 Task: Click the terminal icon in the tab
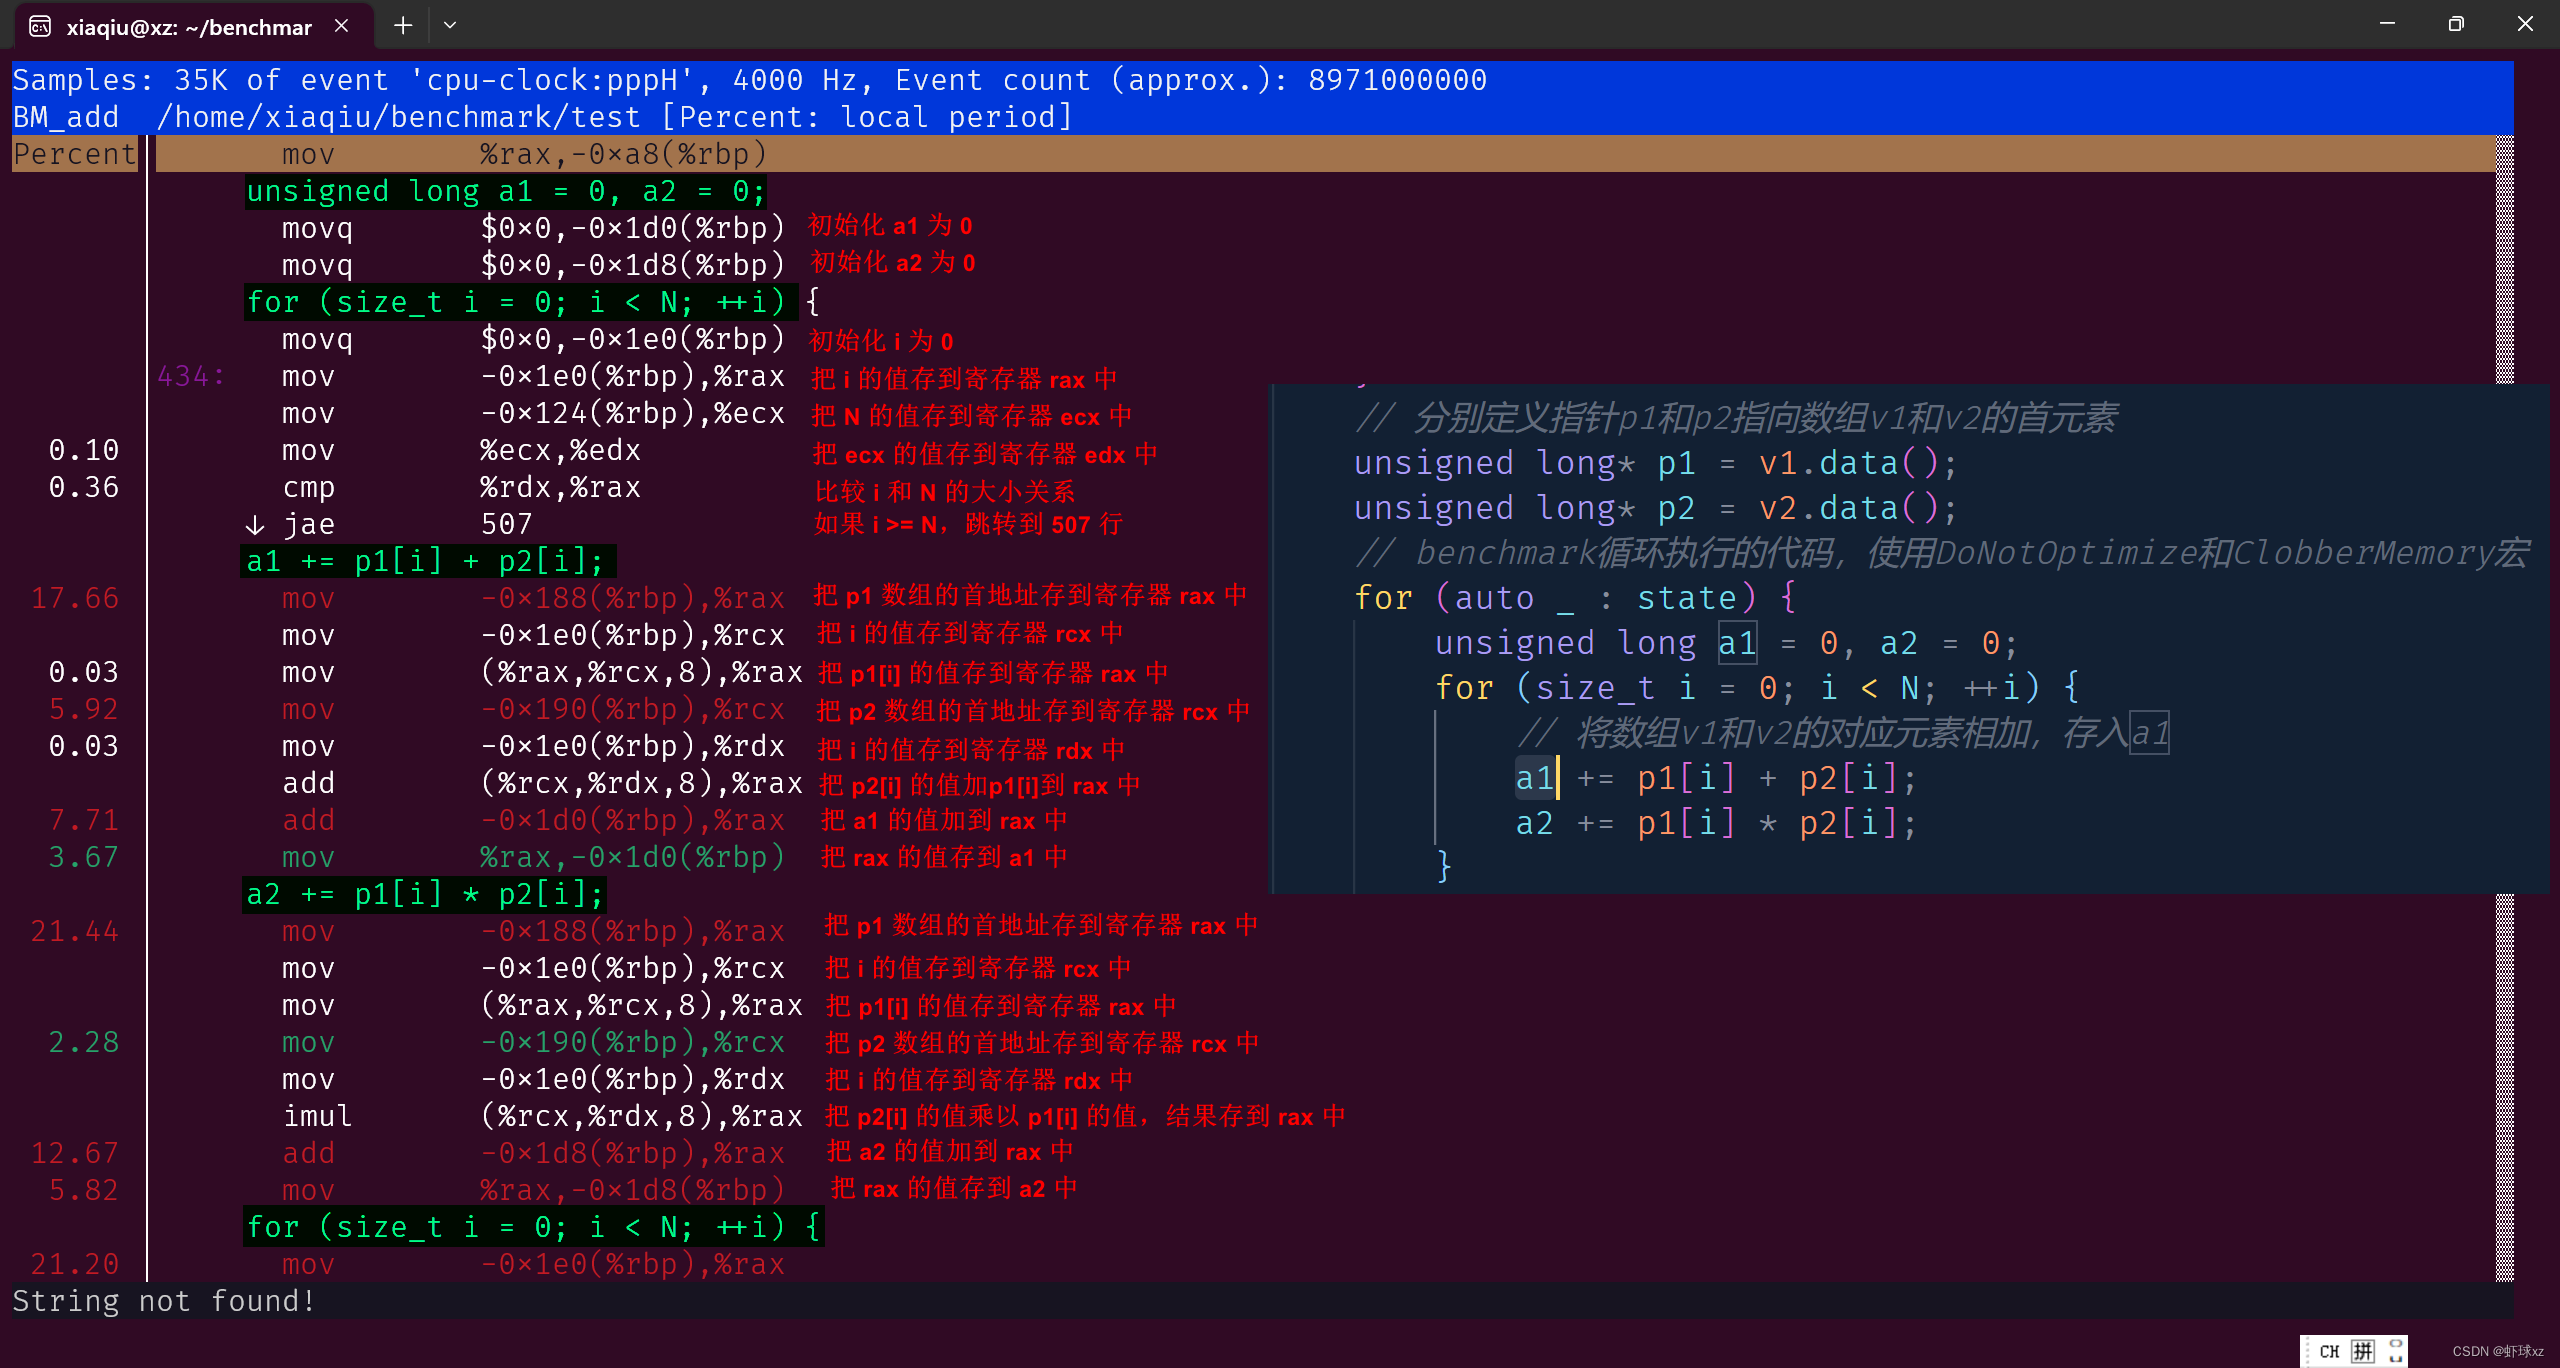coord(40,27)
